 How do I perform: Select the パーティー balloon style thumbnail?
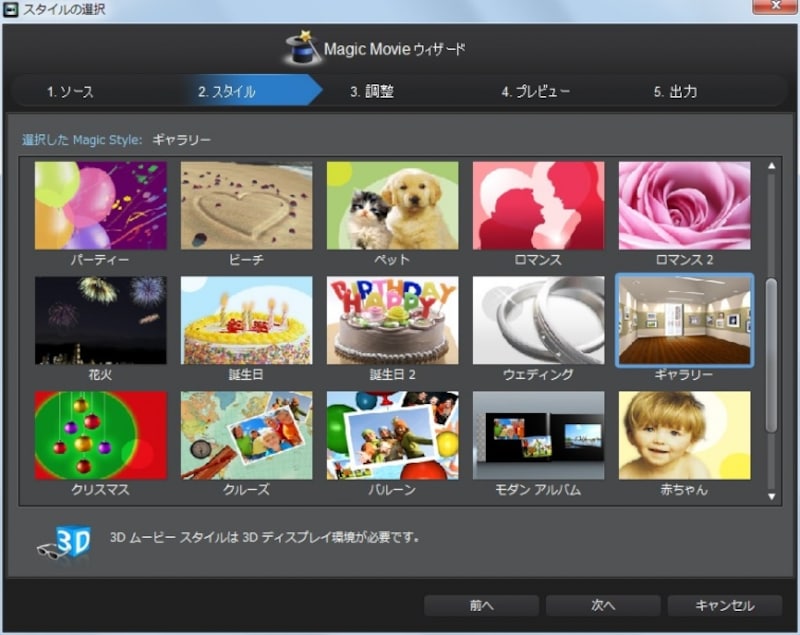tap(100, 205)
